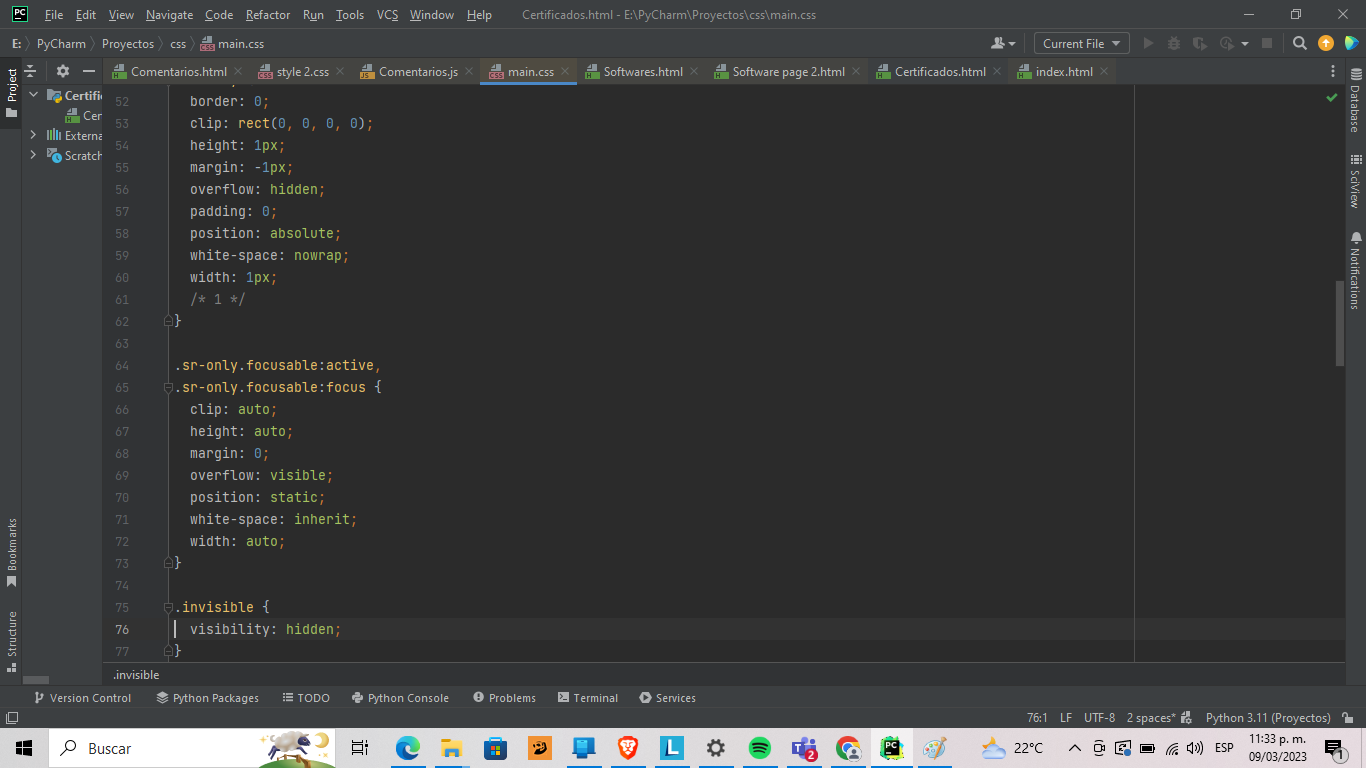Expand the Scratches tree node
This screenshot has width=1366, height=768.
(x=33, y=155)
